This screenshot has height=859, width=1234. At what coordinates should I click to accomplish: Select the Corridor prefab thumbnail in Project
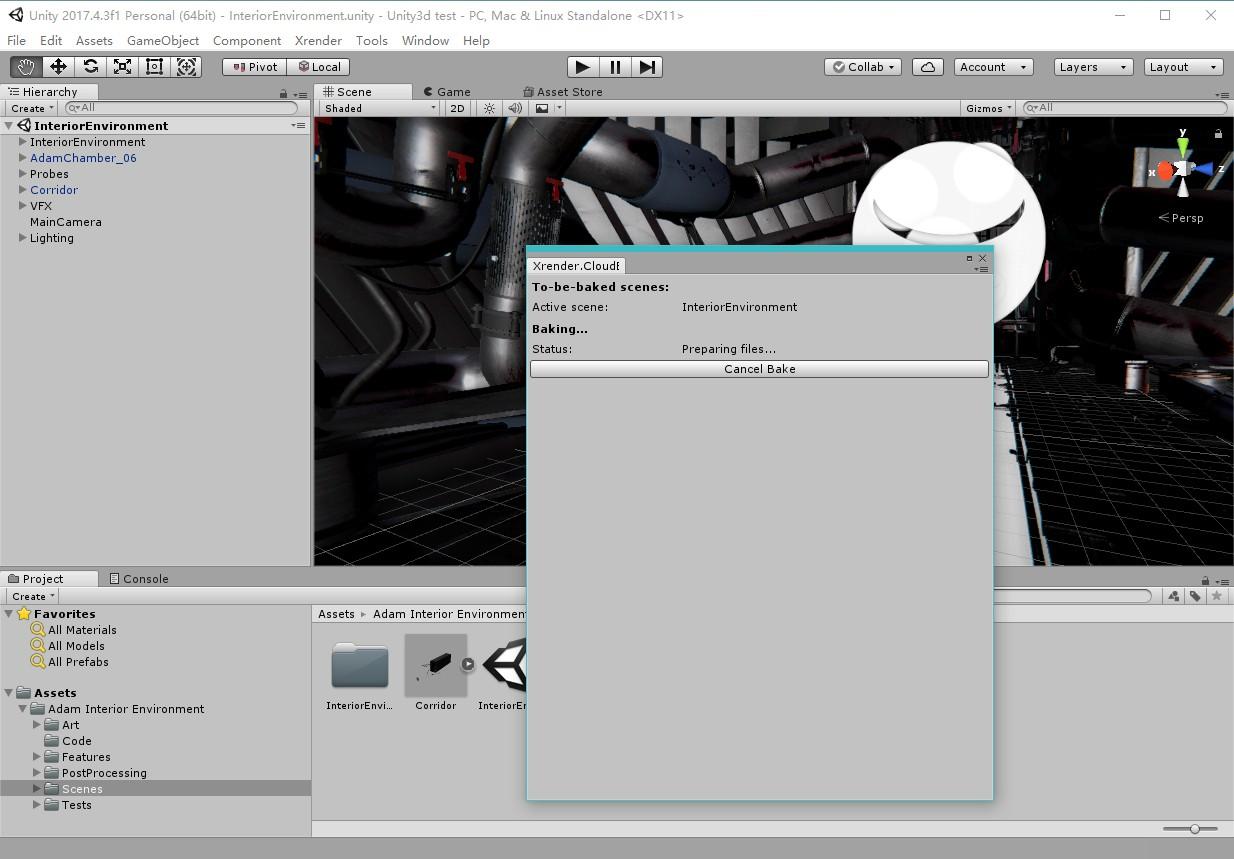click(435, 665)
